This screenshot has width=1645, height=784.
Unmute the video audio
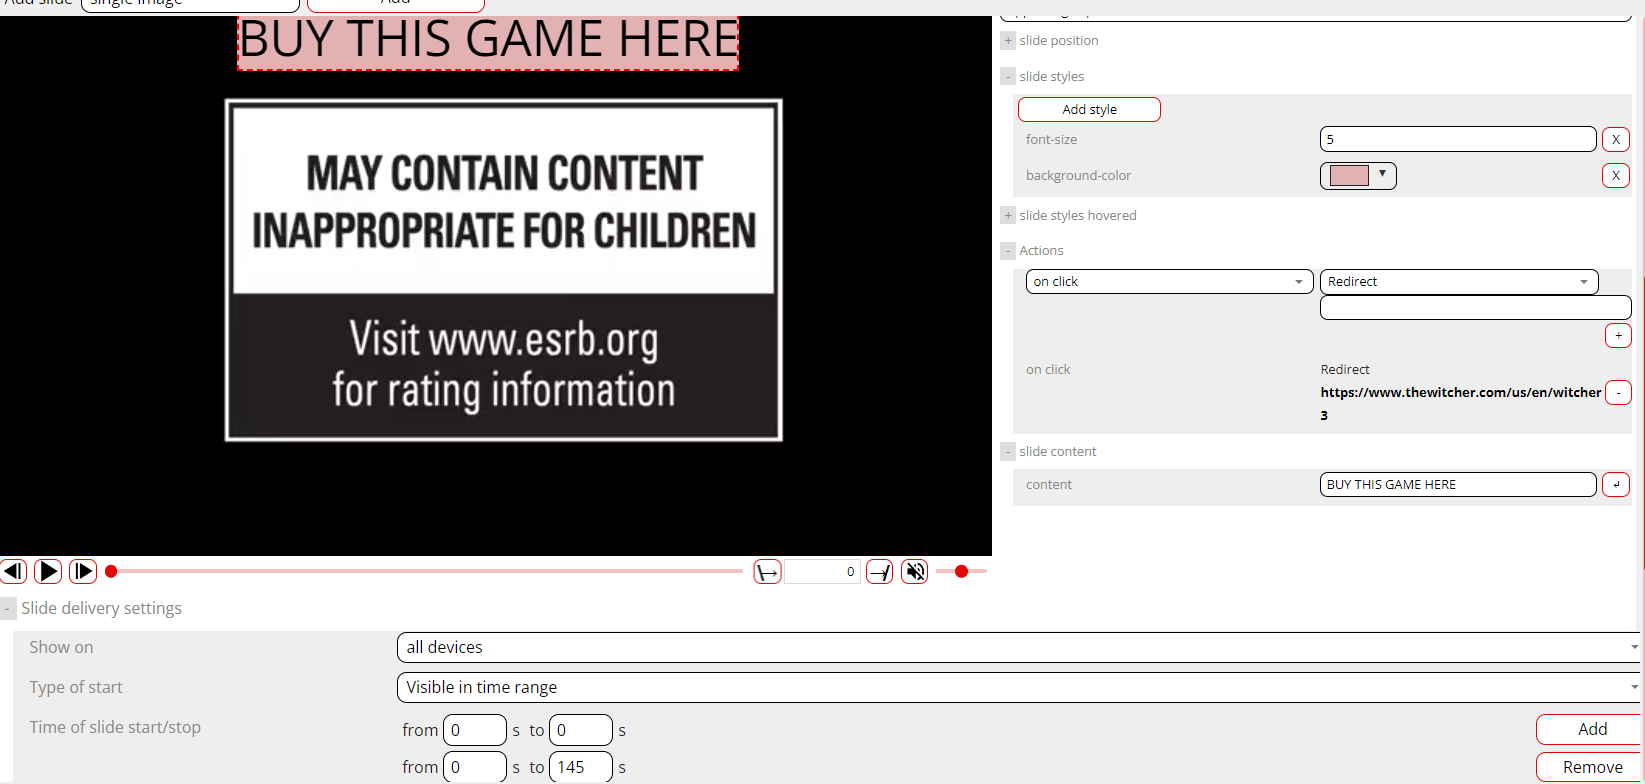coord(914,572)
